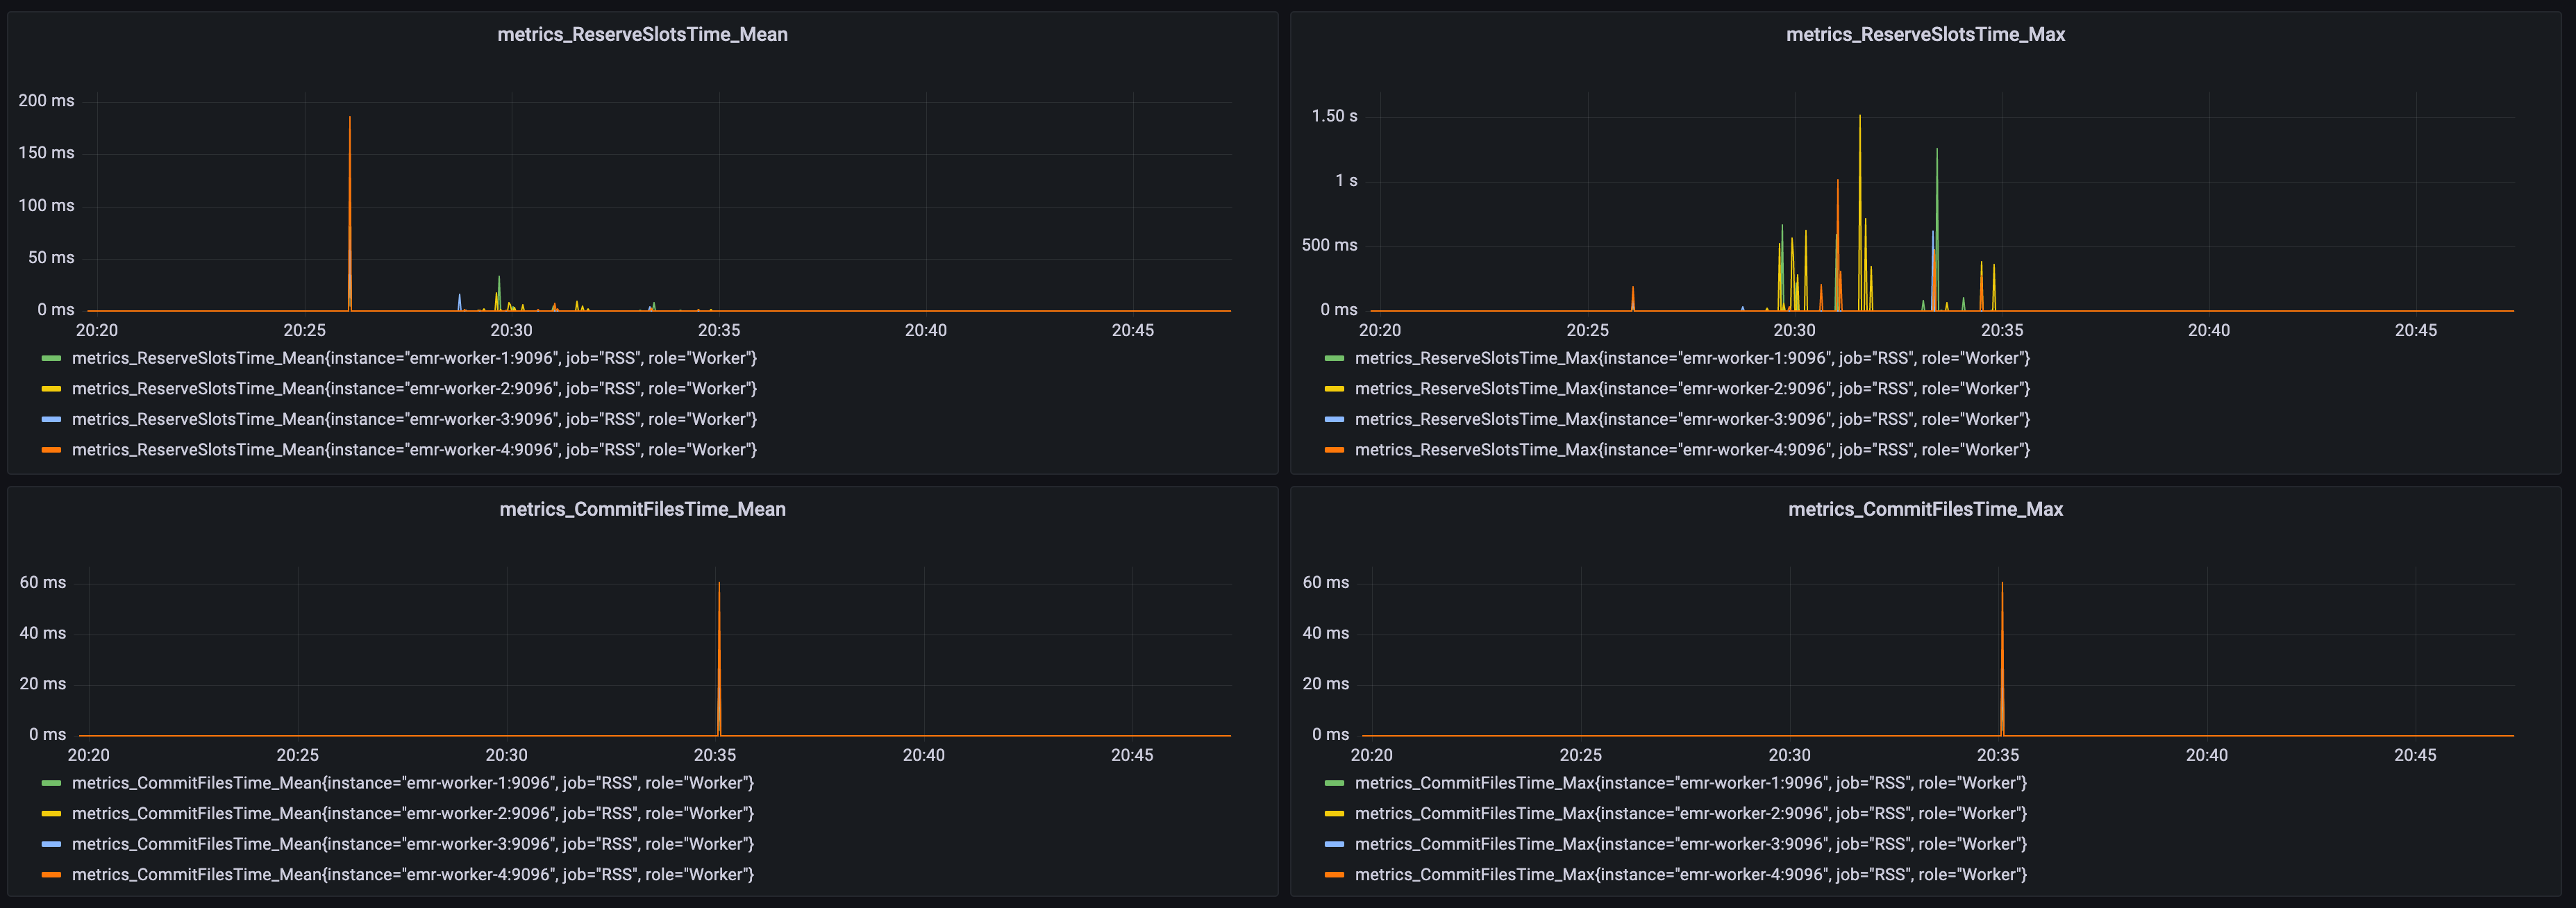The image size is (2576, 908).
Task: Click yellow color swatch for worker-2 in CommitFilesTime_Mean
Action: 51,813
